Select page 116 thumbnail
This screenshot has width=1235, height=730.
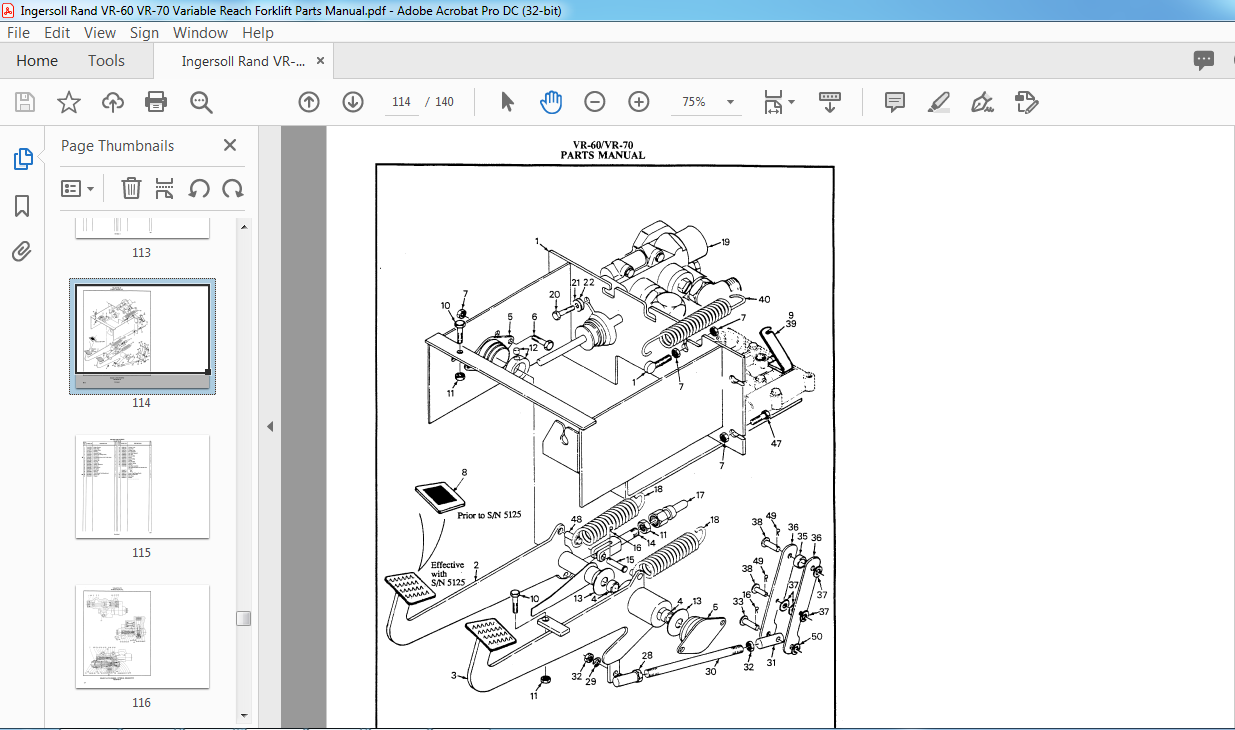tap(142, 636)
